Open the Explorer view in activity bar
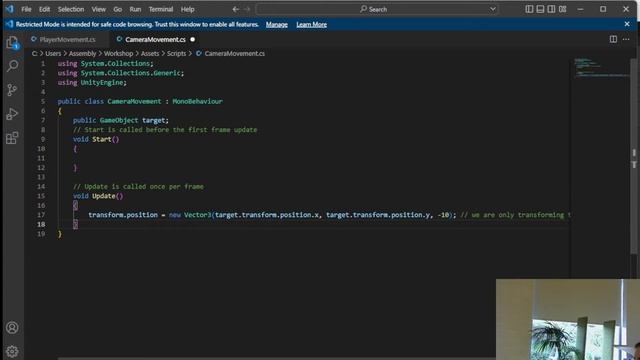 12,42
